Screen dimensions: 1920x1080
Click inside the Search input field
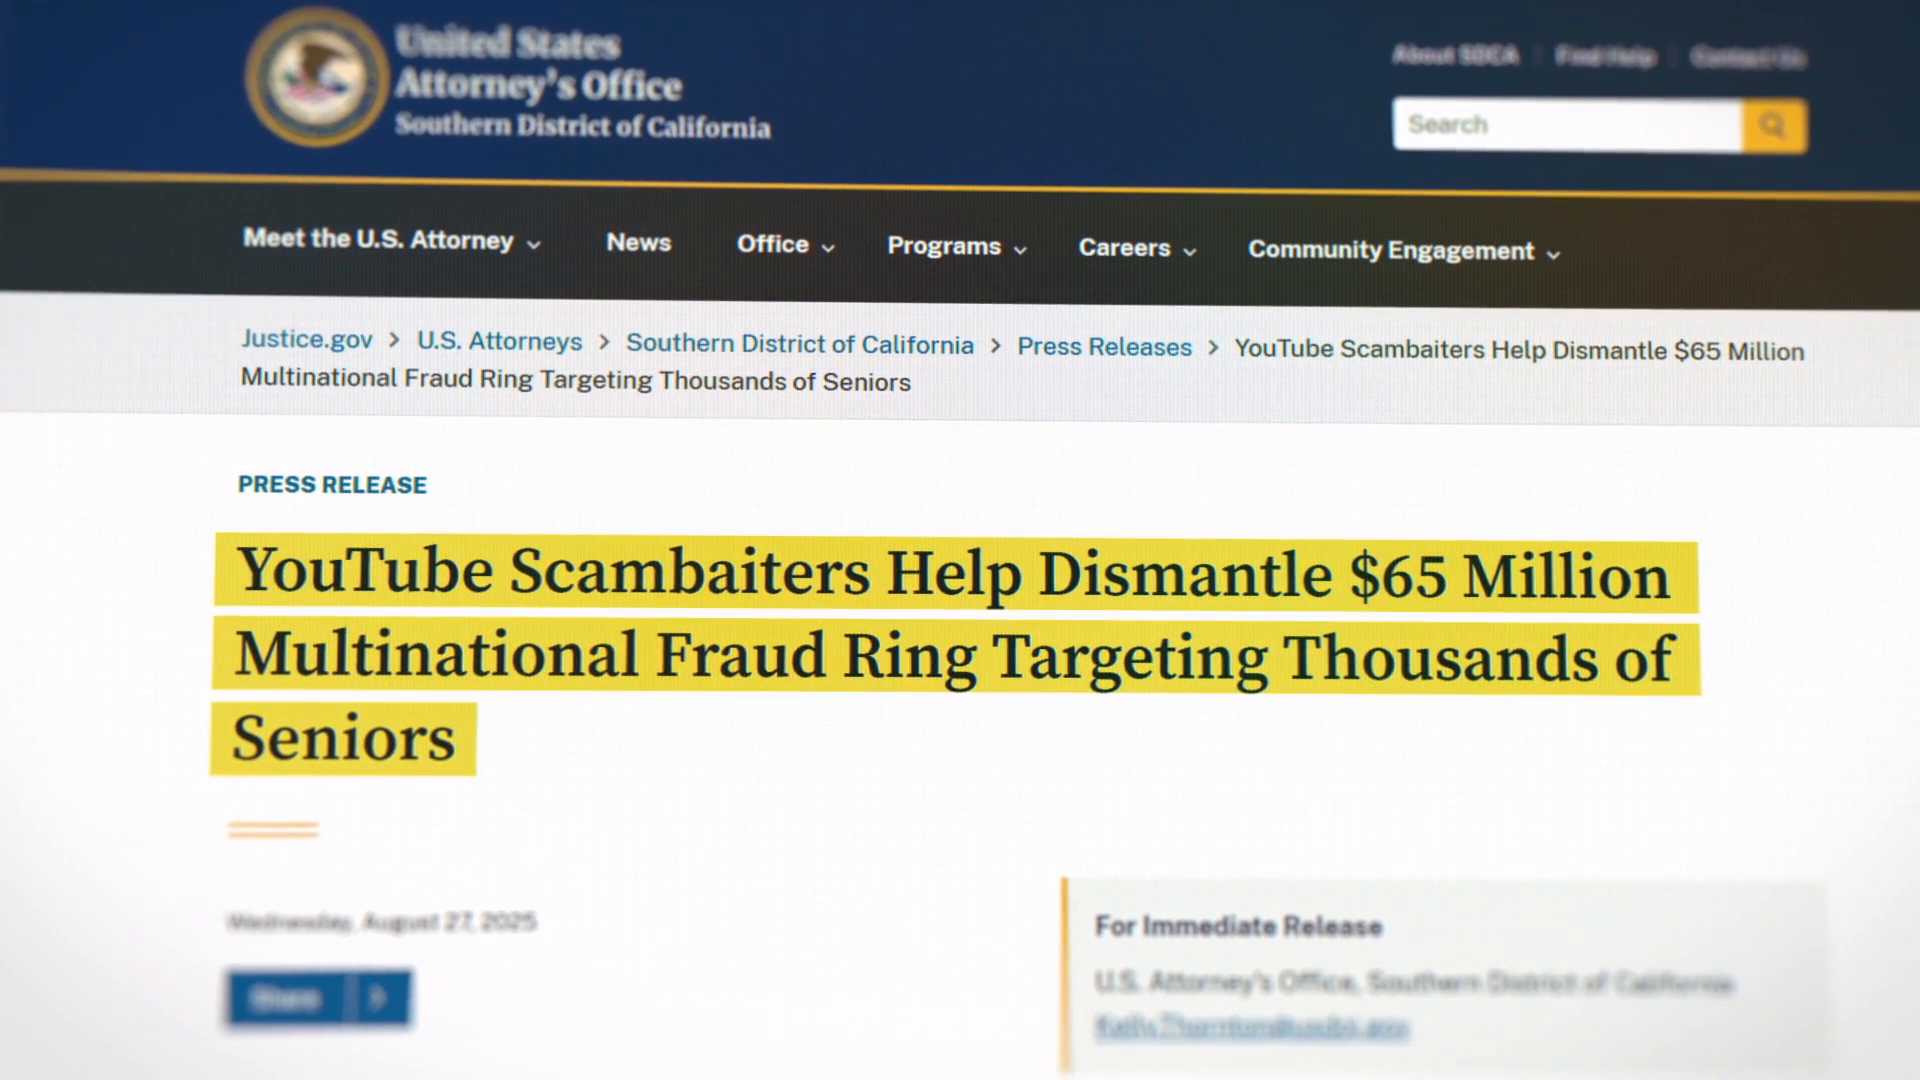1566,125
